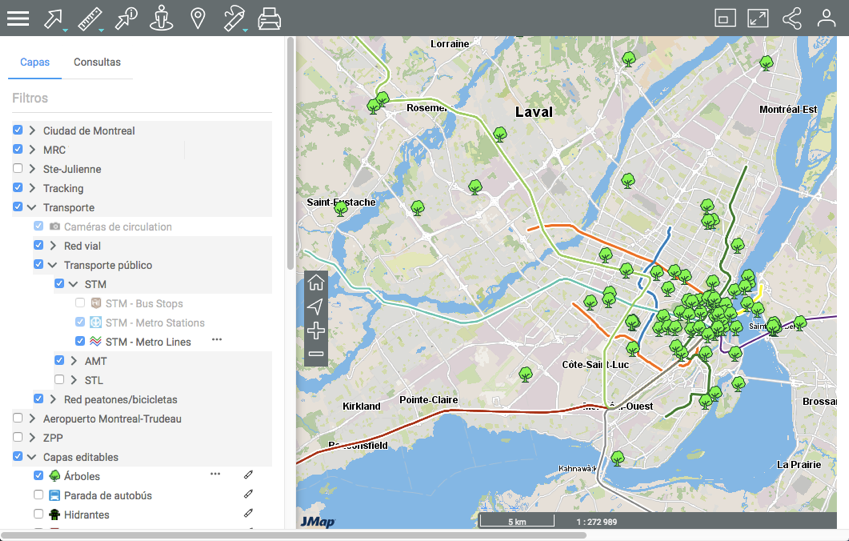Click the location pin marker tool
Screen dimensions: 849x541
click(198, 18)
